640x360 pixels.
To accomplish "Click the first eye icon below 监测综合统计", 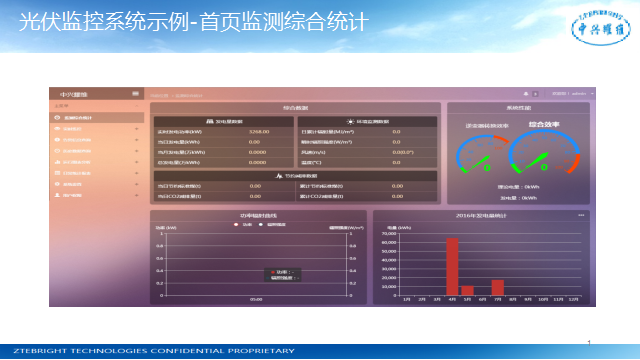I will 57,129.
